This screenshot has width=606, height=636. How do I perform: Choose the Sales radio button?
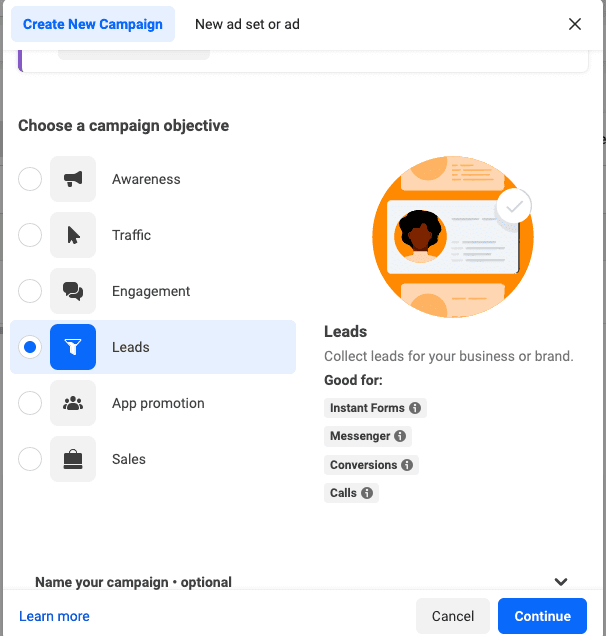30,460
